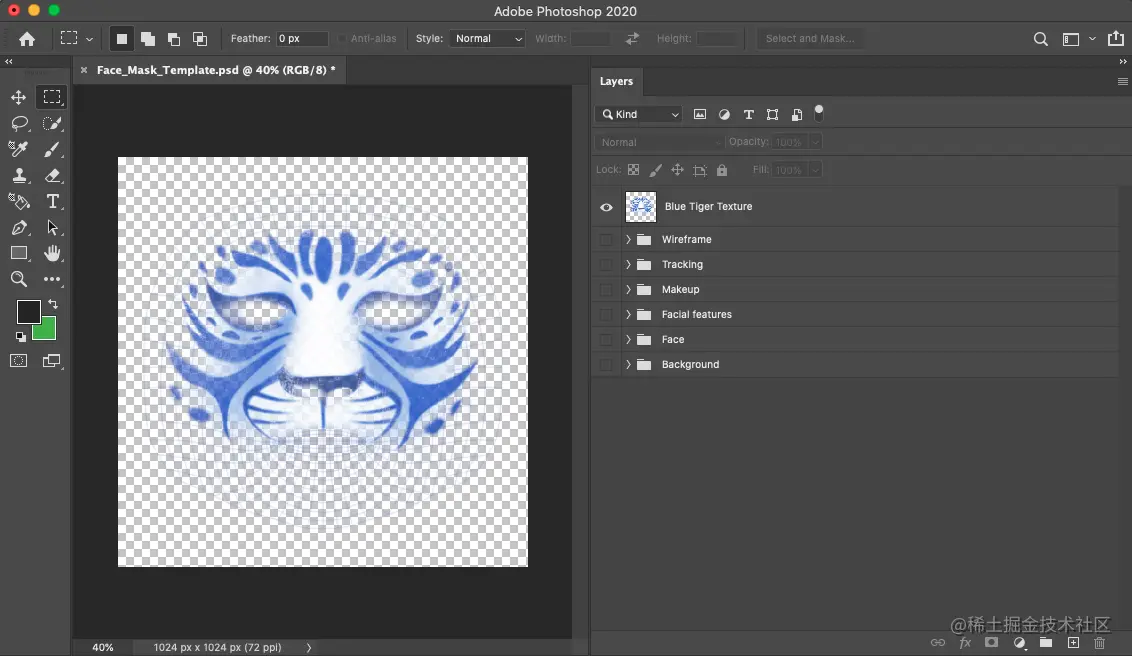This screenshot has width=1132, height=656.
Task: Create a new layer icon
Action: click(1074, 642)
